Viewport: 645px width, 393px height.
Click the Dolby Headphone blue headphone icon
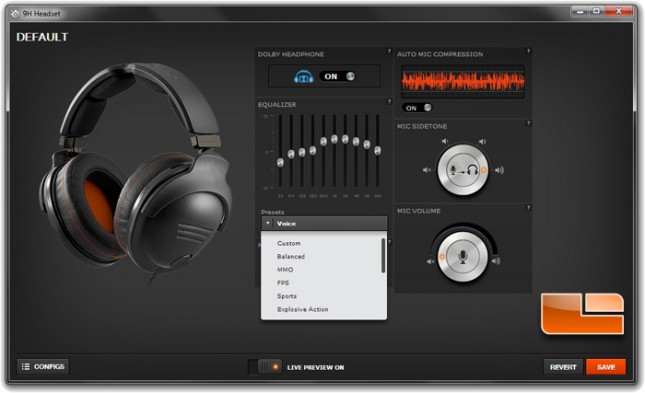click(x=304, y=76)
